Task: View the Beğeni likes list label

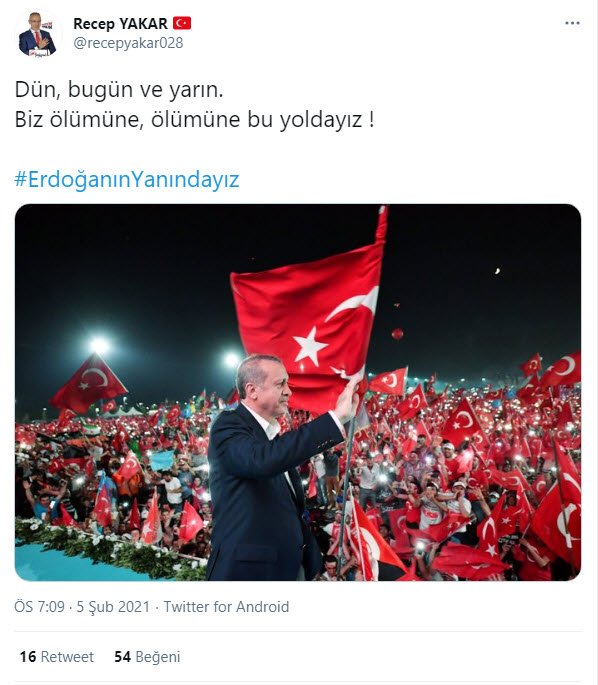Action: (x=158, y=657)
